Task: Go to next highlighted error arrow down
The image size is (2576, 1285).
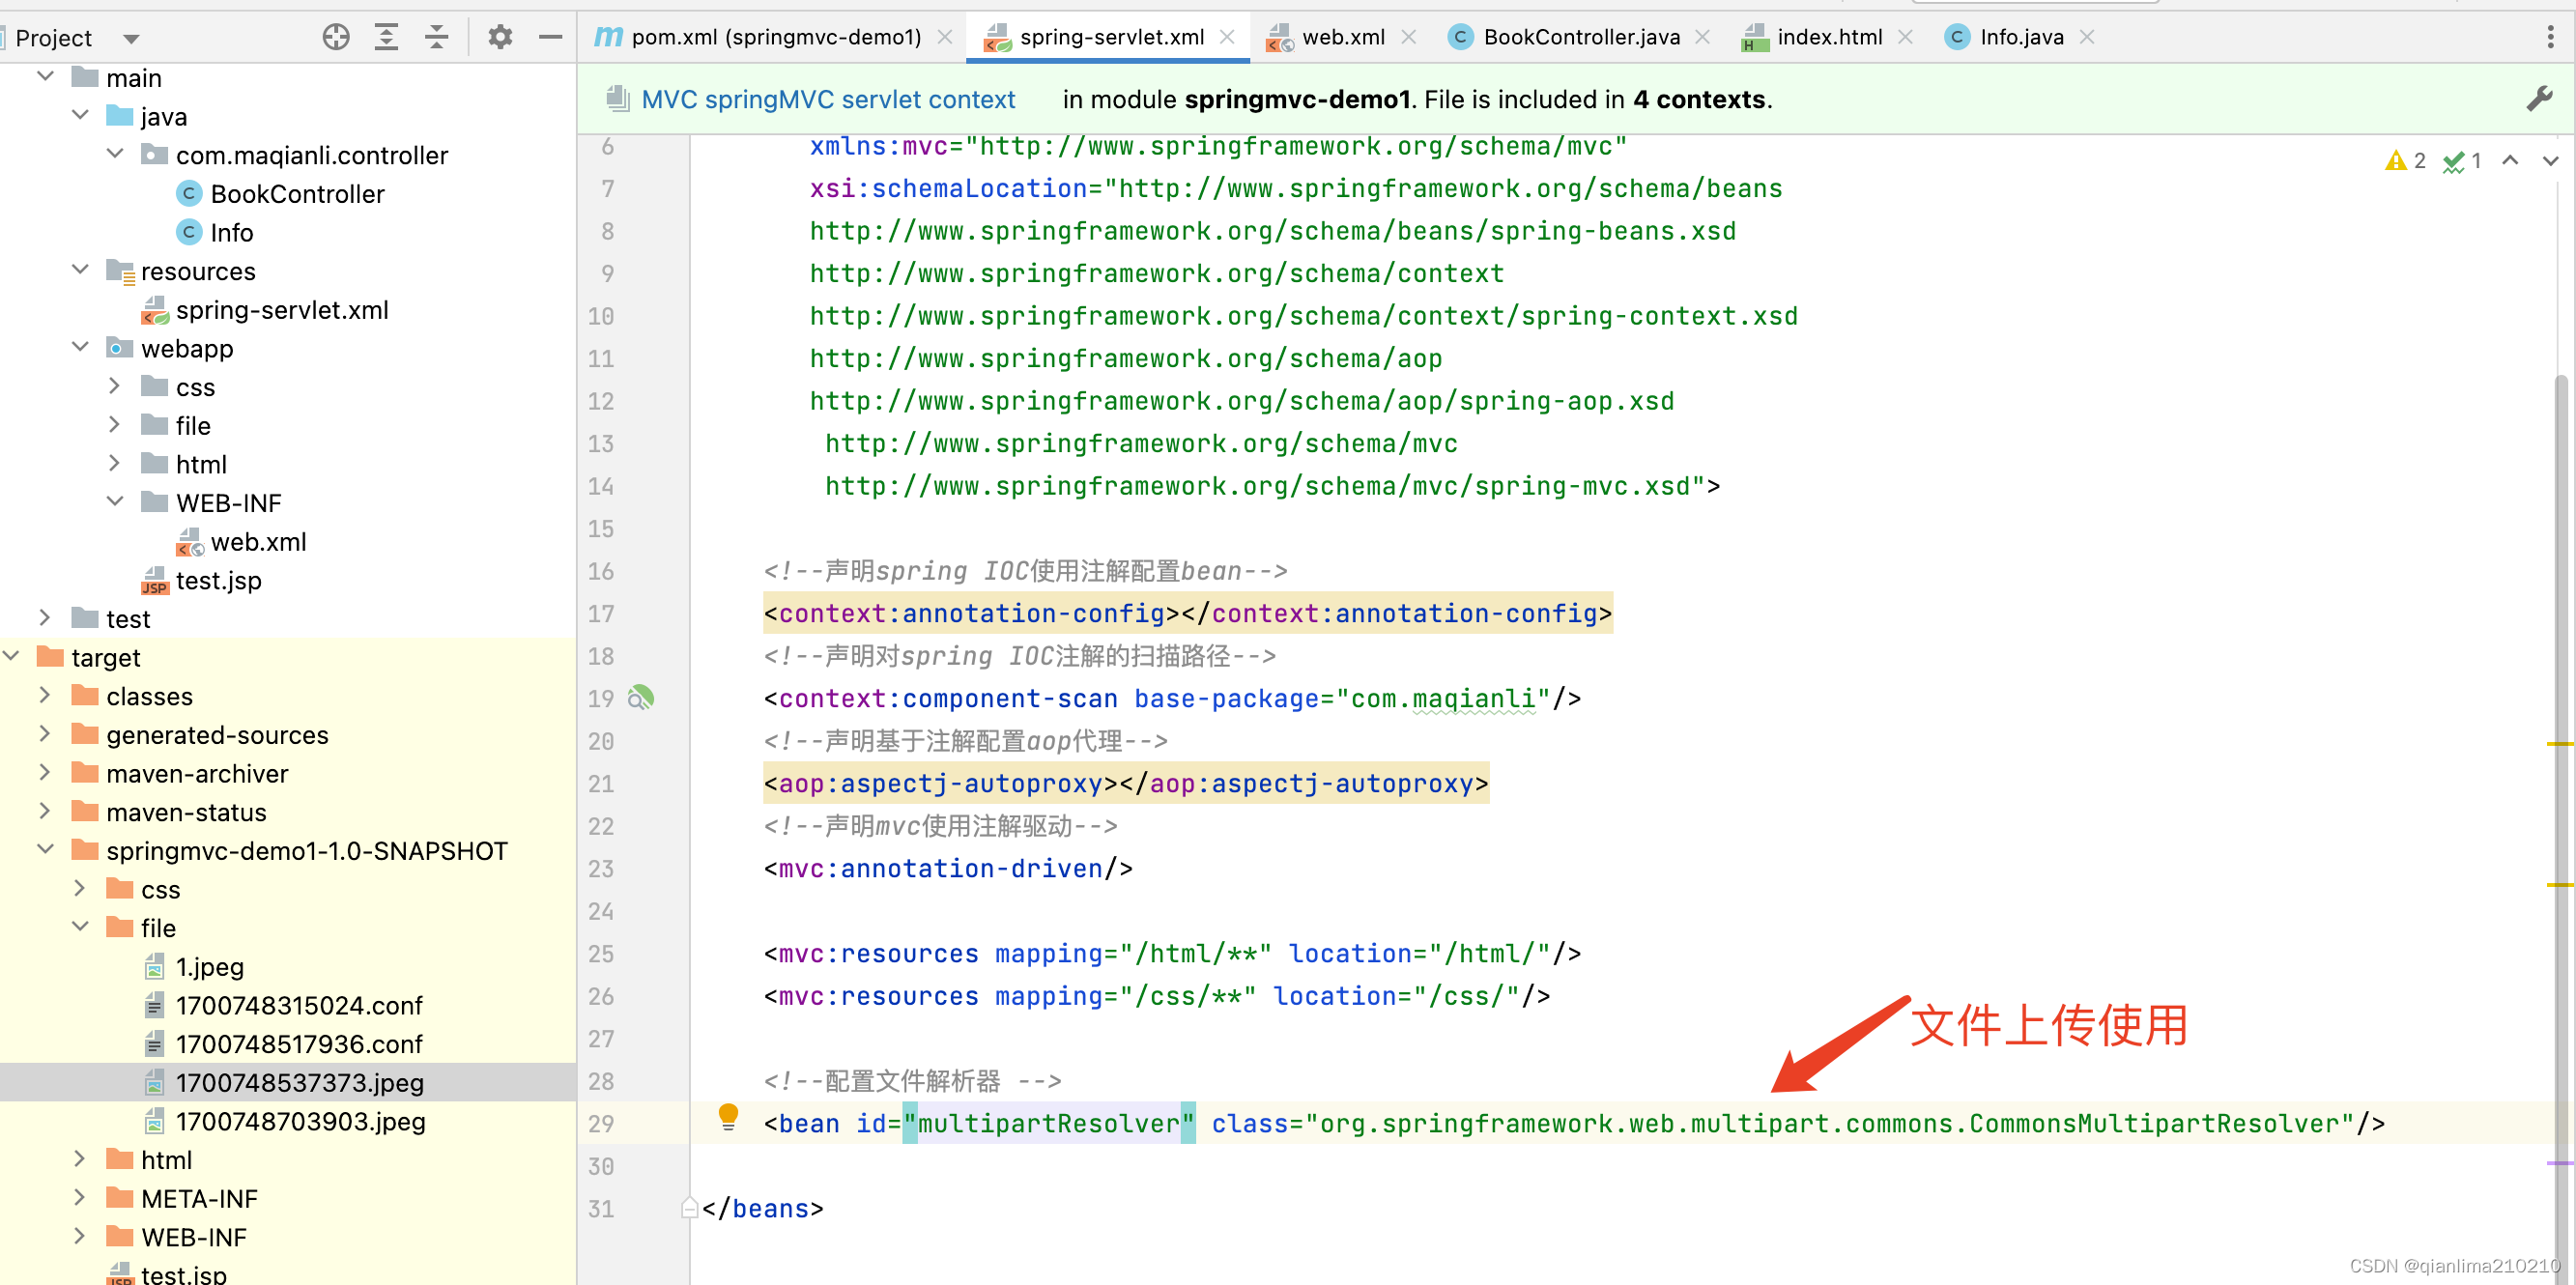Action: coord(2550,160)
